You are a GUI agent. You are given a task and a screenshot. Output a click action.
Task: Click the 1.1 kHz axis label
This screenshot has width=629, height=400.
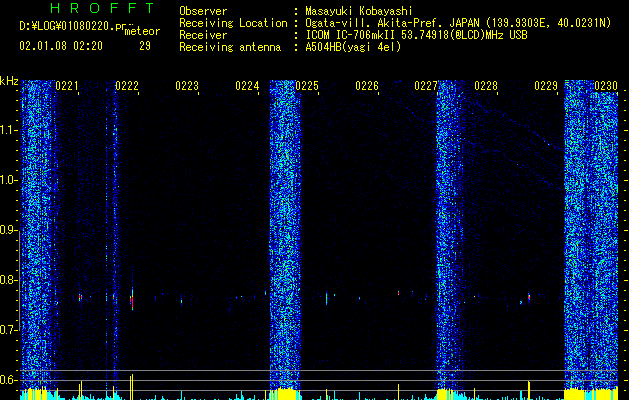(8, 130)
